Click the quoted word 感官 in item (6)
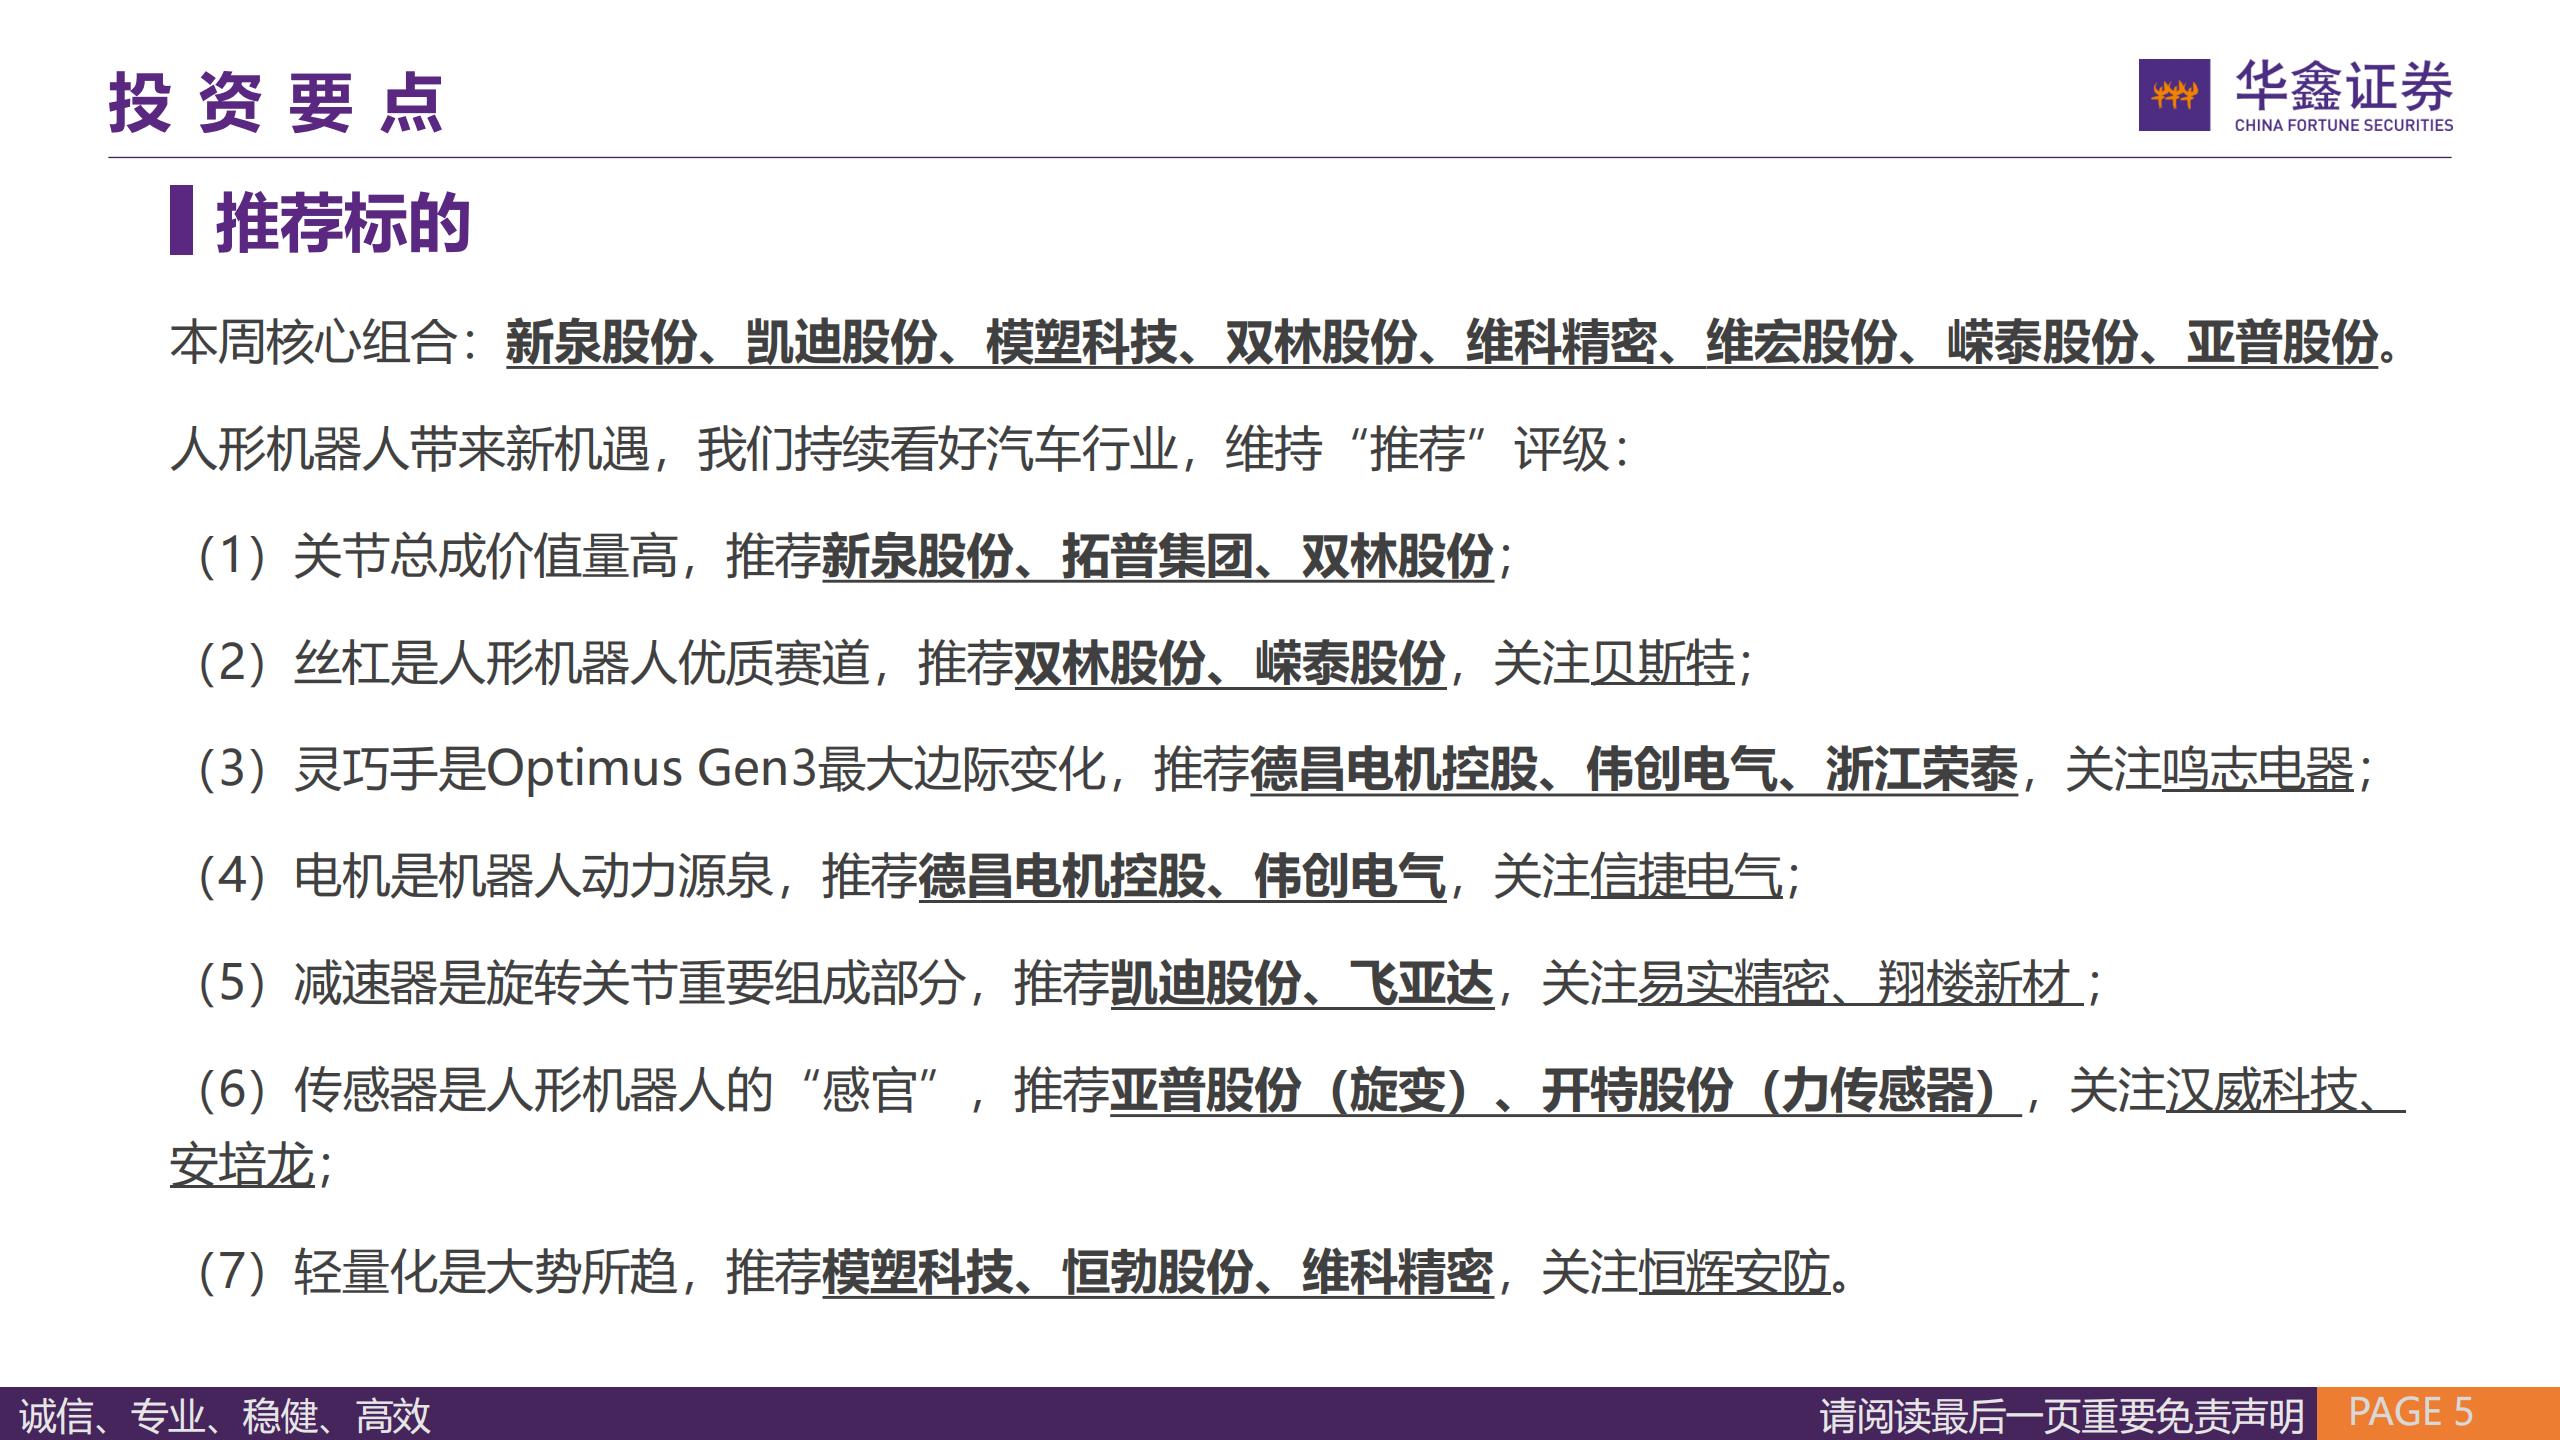 (868, 1090)
